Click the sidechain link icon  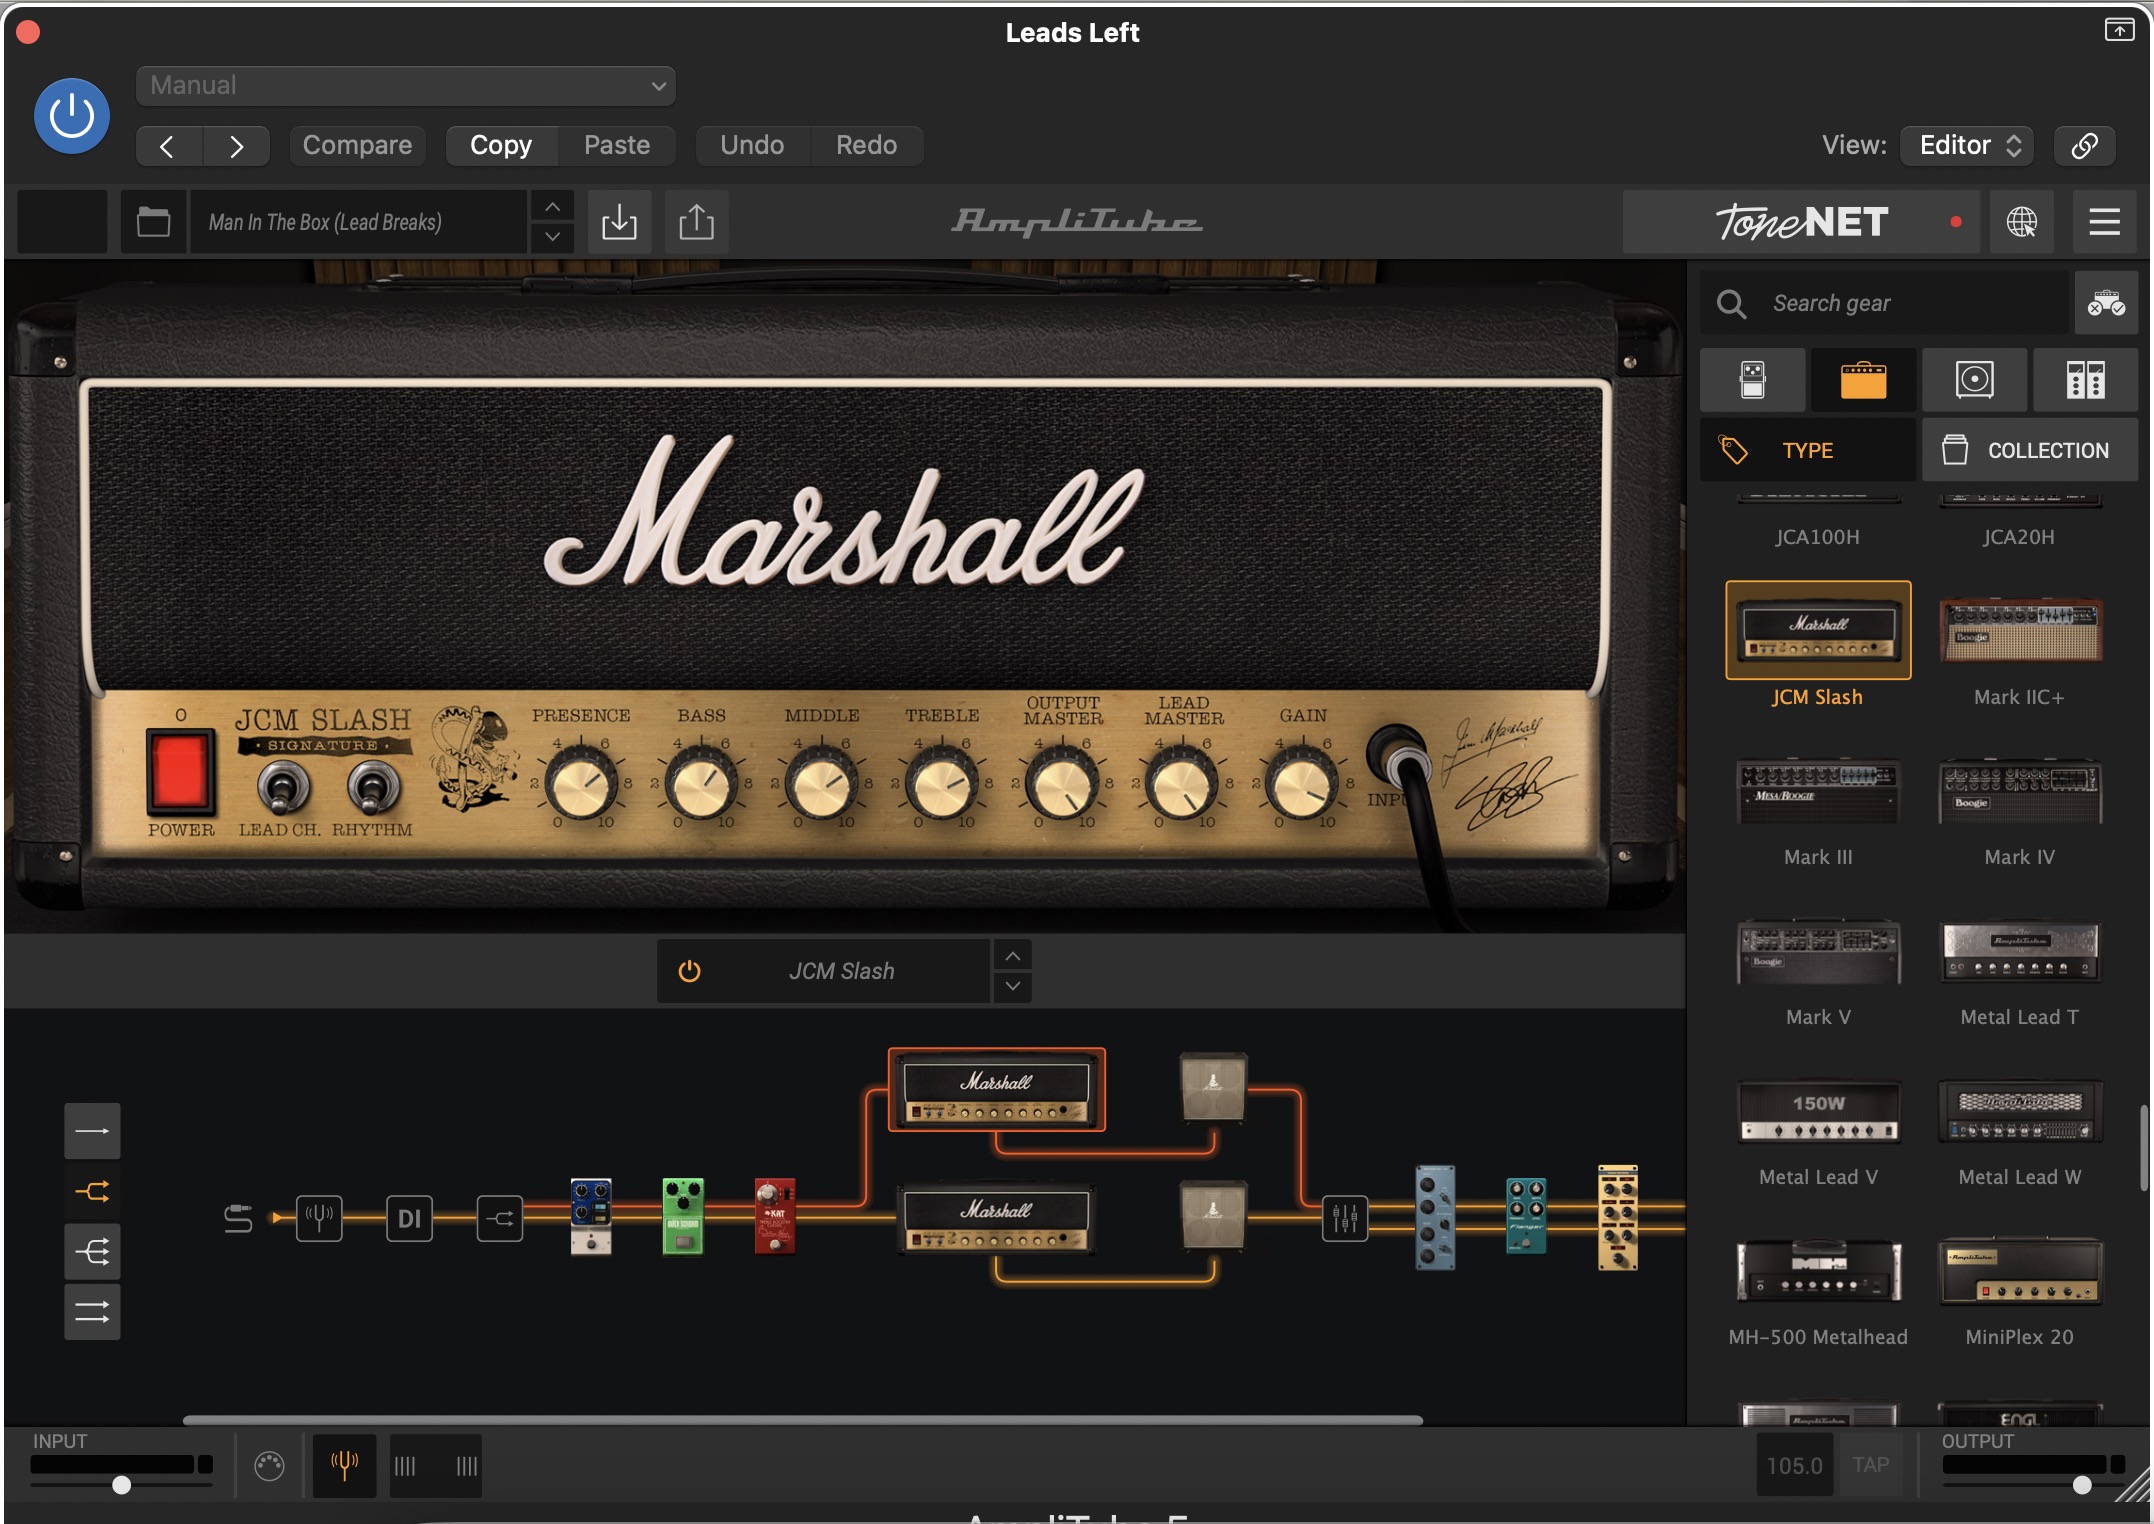tap(2084, 146)
